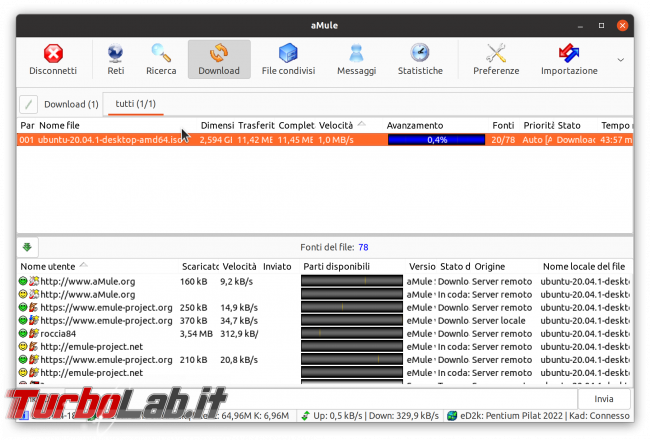Maximize the aMule window
Image resolution: width=650 pixels, height=440 pixels.
601,26
